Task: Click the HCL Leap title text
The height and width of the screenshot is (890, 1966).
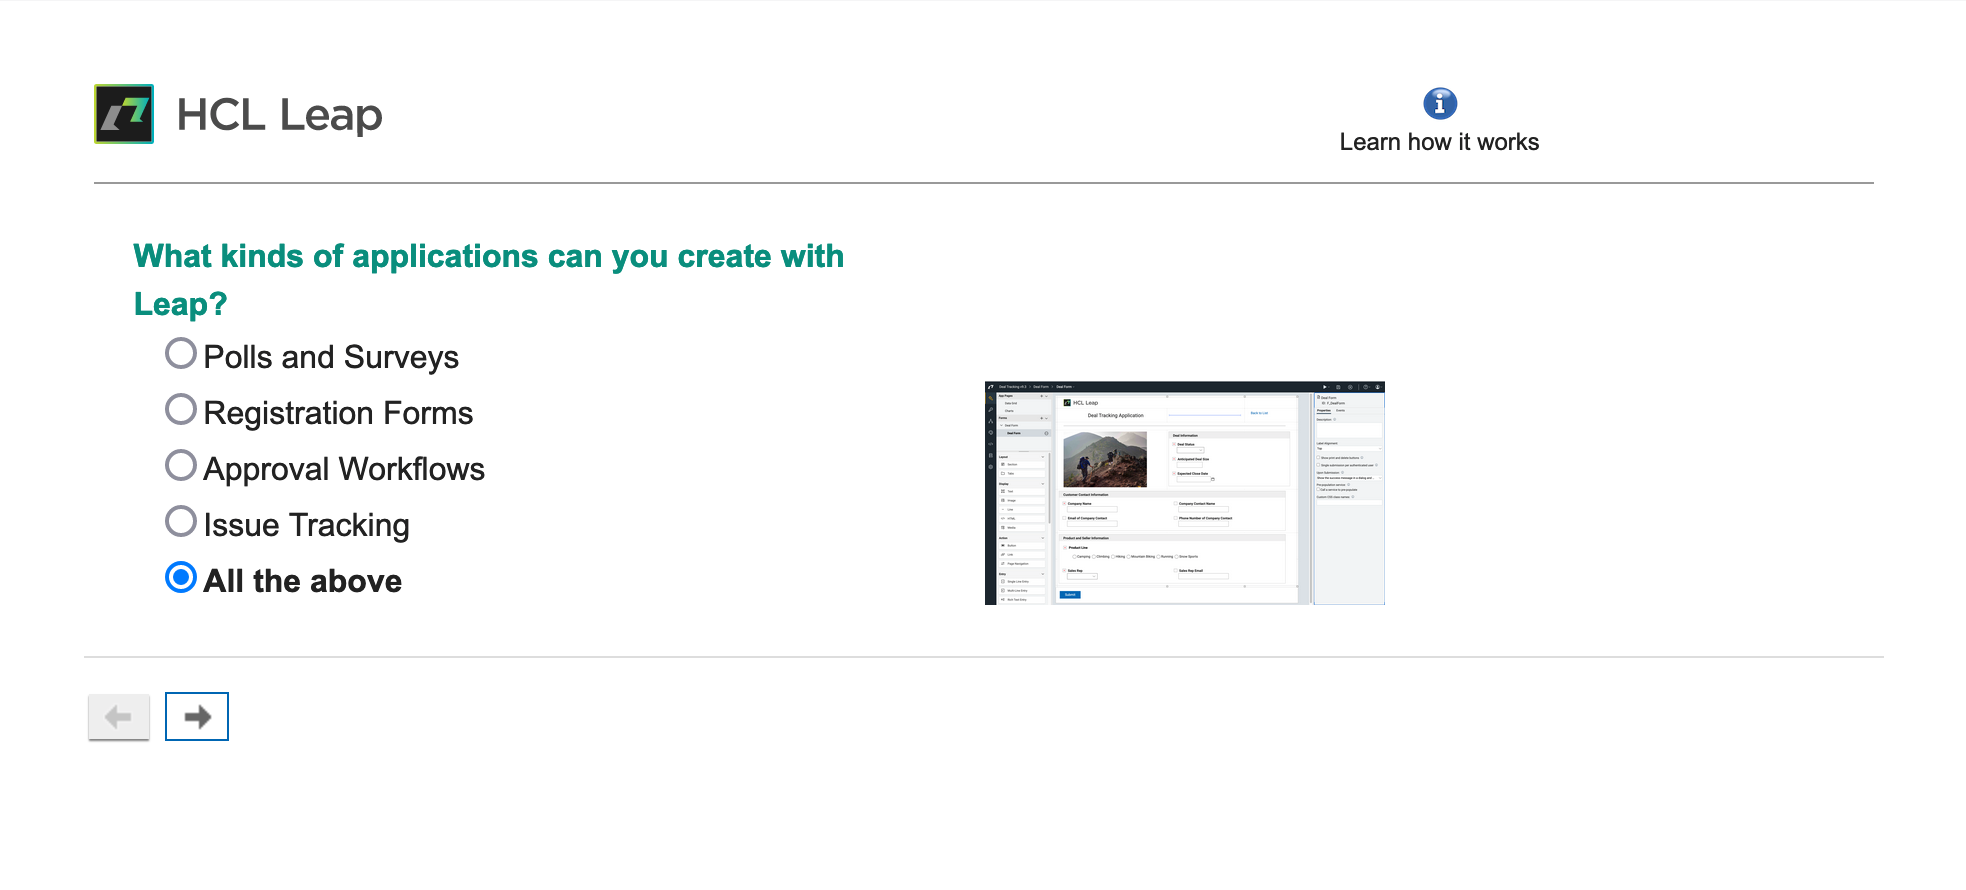Action: click(x=279, y=114)
